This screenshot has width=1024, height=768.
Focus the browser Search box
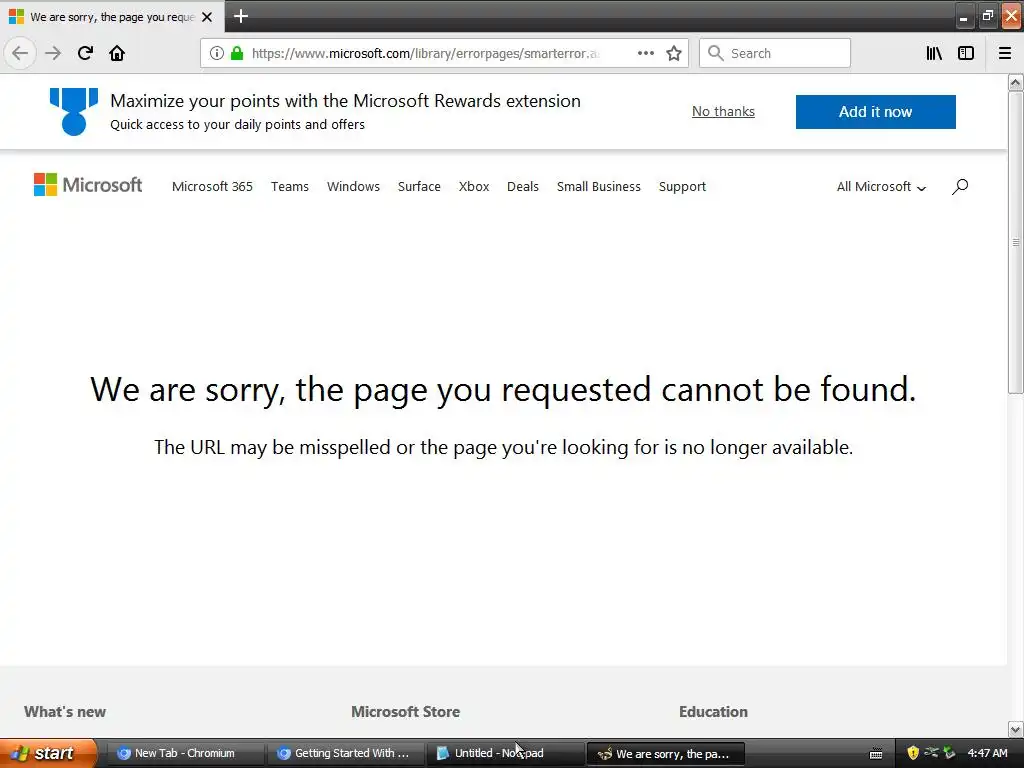coord(775,53)
